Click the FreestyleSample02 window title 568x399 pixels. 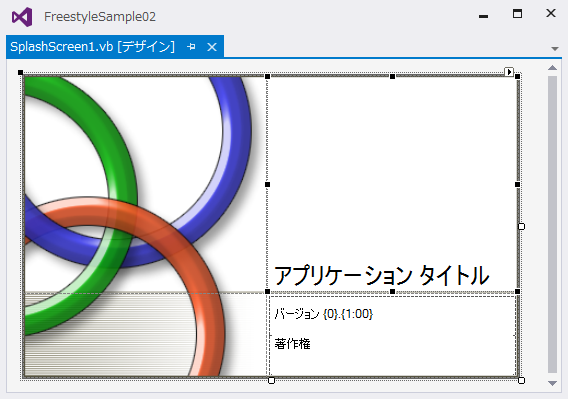coord(100,17)
